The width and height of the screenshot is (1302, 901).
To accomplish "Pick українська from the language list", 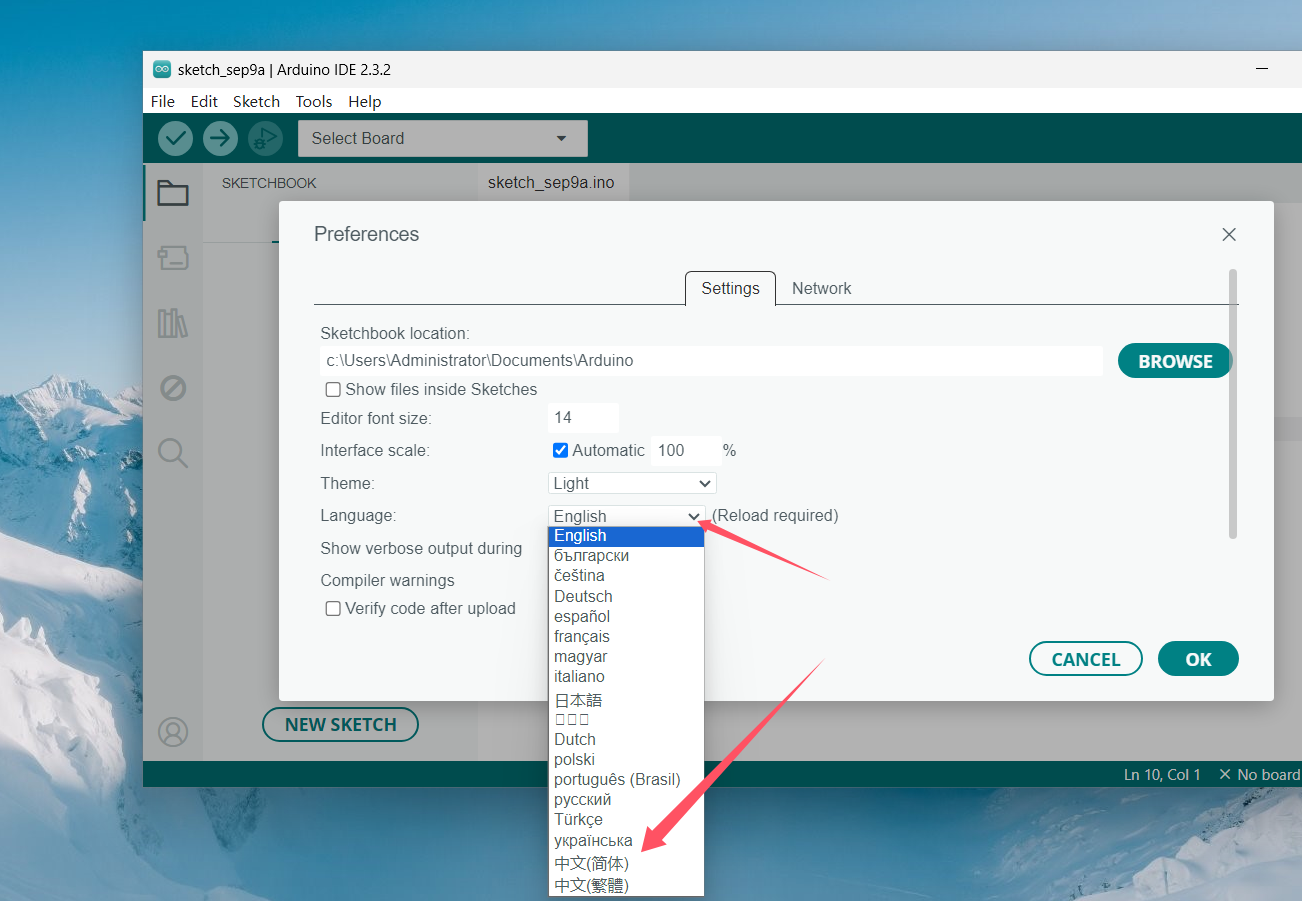I will [x=626, y=840].
